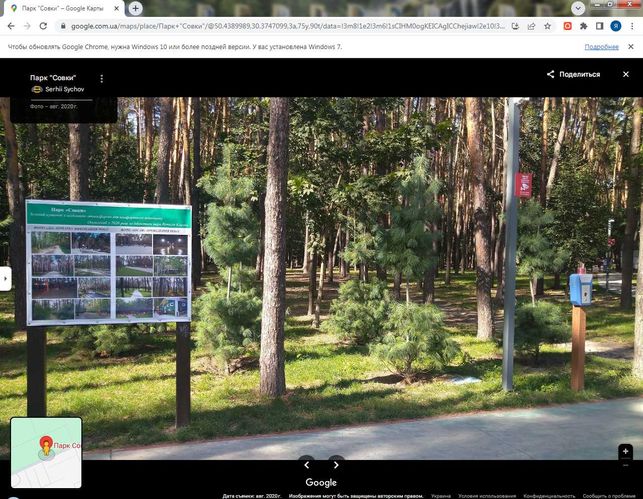The width and height of the screenshot is (643, 499).
Task: Open the Подробнее link in update banner
Action: click(x=601, y=47)
